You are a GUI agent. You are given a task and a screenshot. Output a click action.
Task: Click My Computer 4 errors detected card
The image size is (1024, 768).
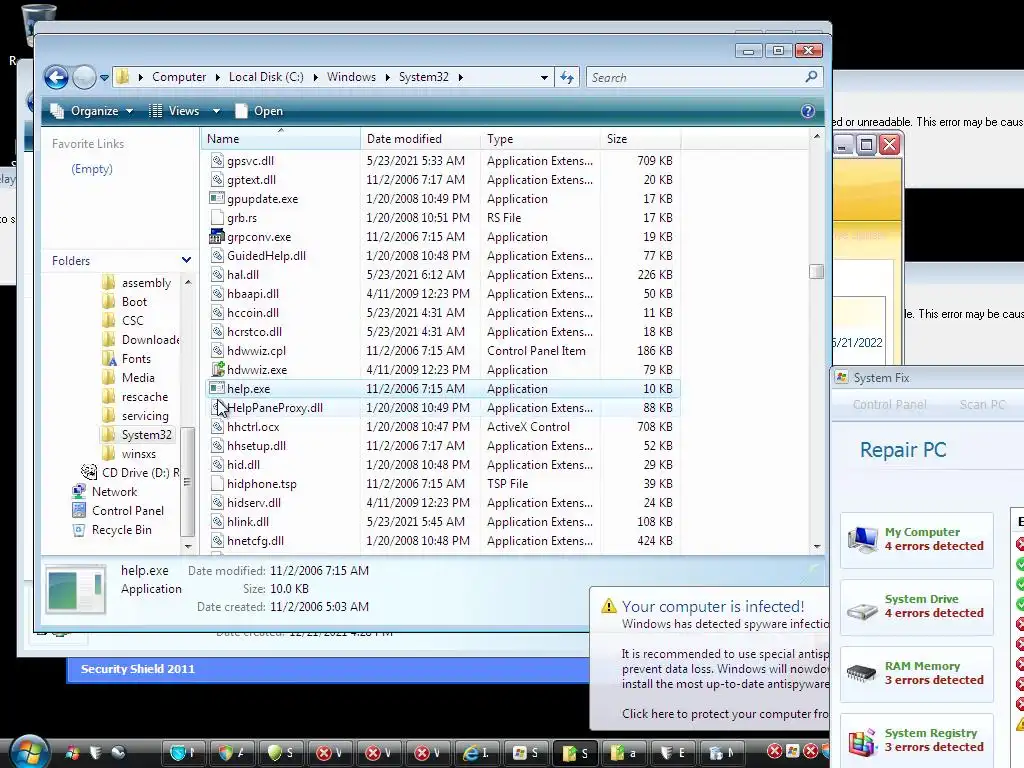[x=916, y=539]
